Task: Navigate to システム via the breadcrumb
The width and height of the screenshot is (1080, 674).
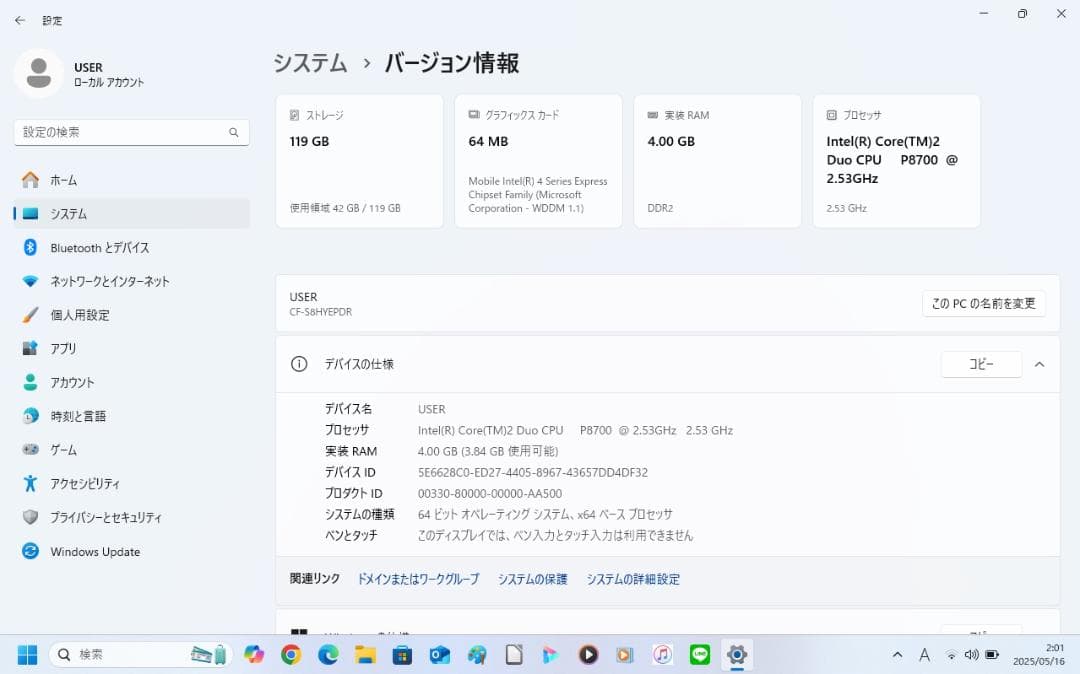Action: 309,62
